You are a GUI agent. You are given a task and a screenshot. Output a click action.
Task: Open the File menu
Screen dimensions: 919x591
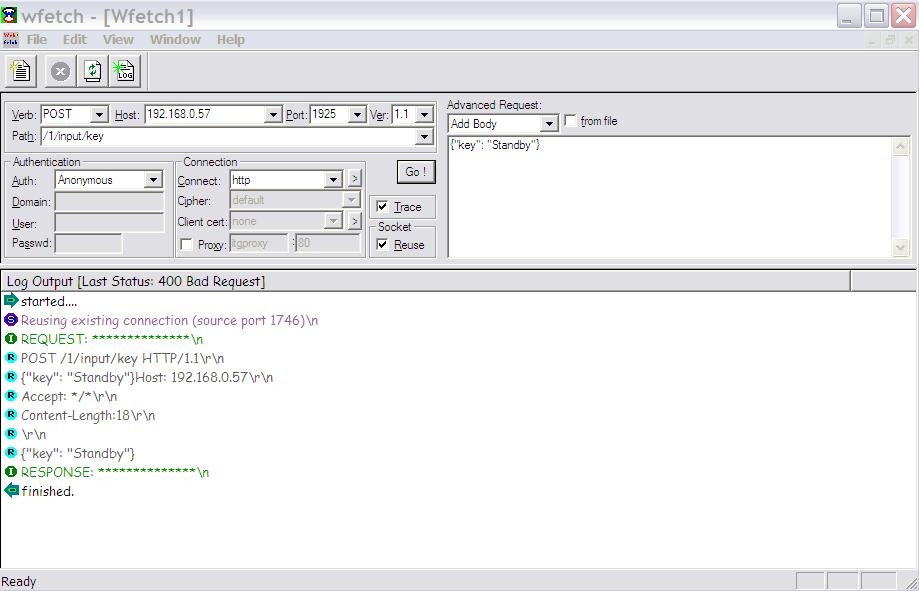[x=36, y=40]
